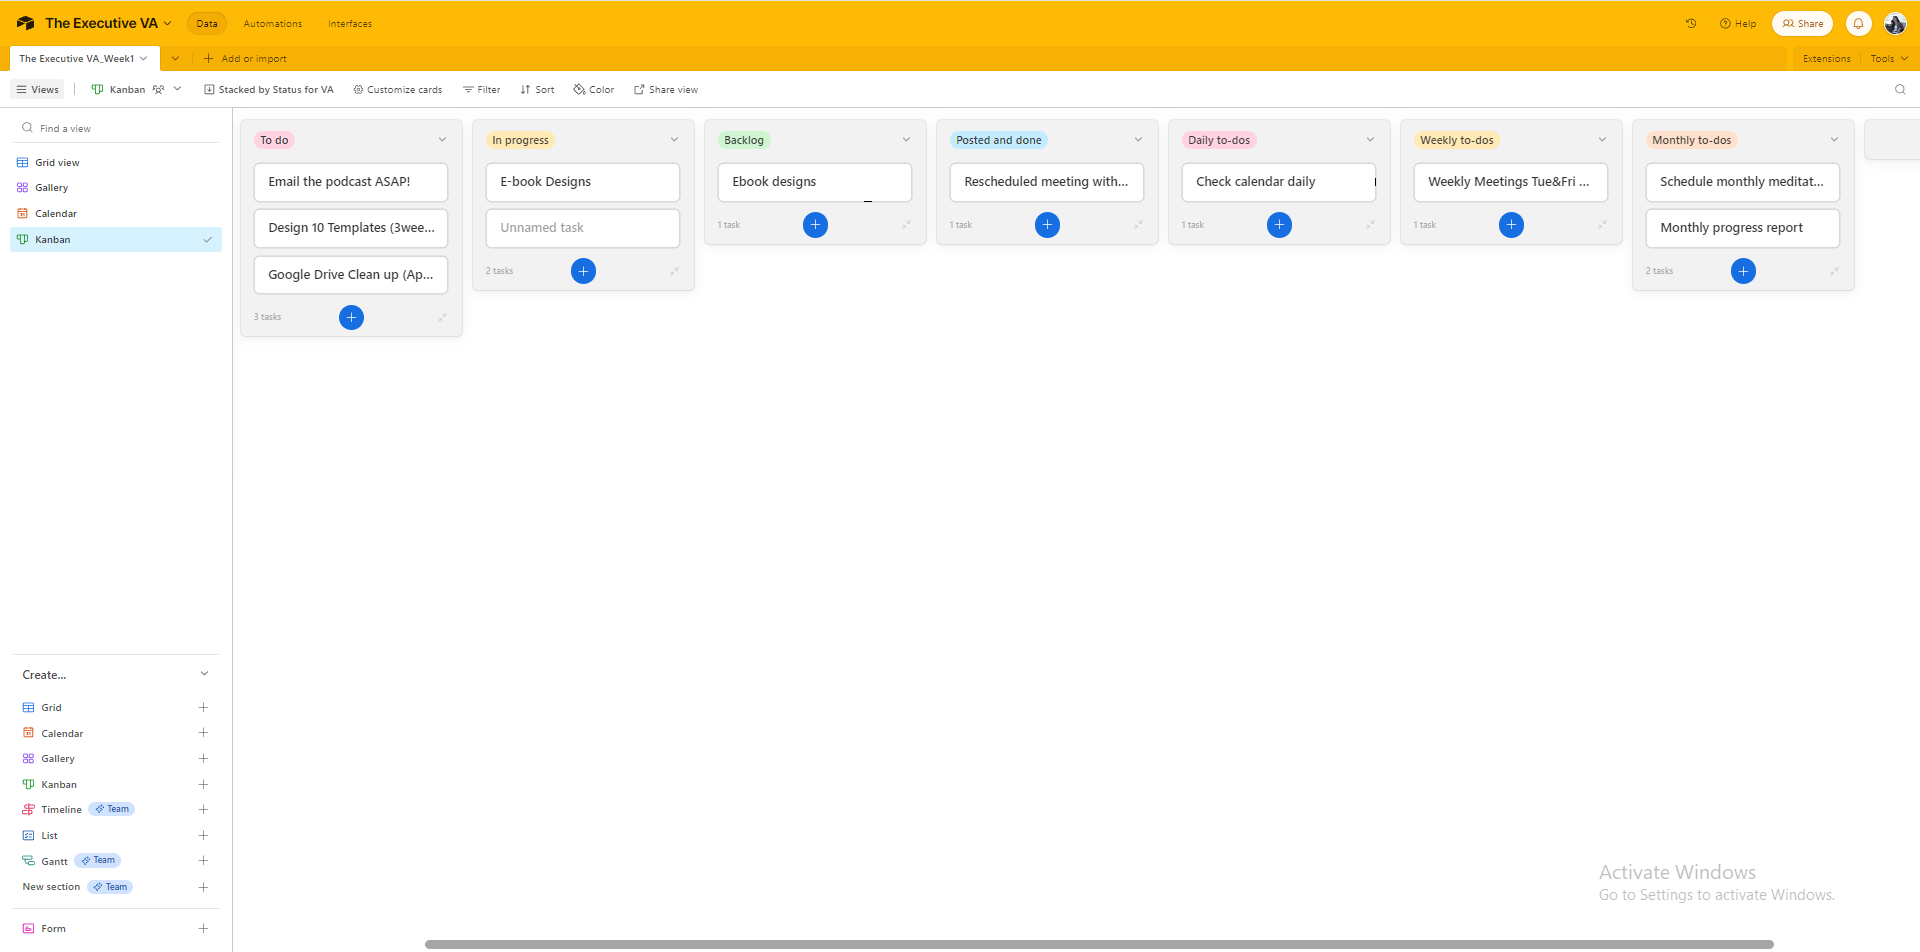The height and width of the screenshot is (952, 1920).
Task: Open Extensions panel
Action: [1826, 58]
